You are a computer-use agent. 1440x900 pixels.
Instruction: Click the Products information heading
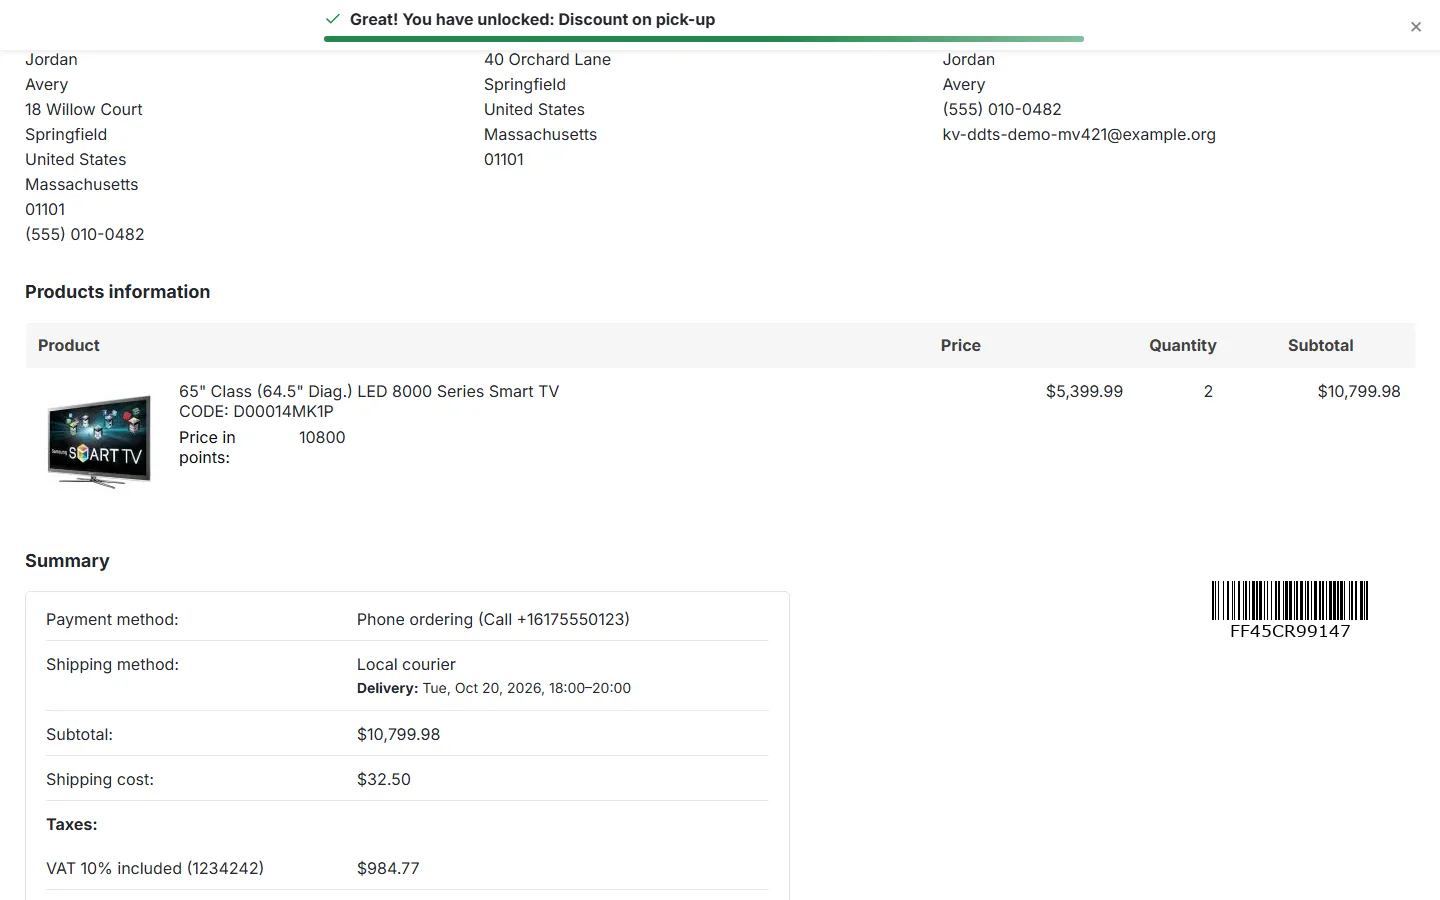[x=118, y=292]
